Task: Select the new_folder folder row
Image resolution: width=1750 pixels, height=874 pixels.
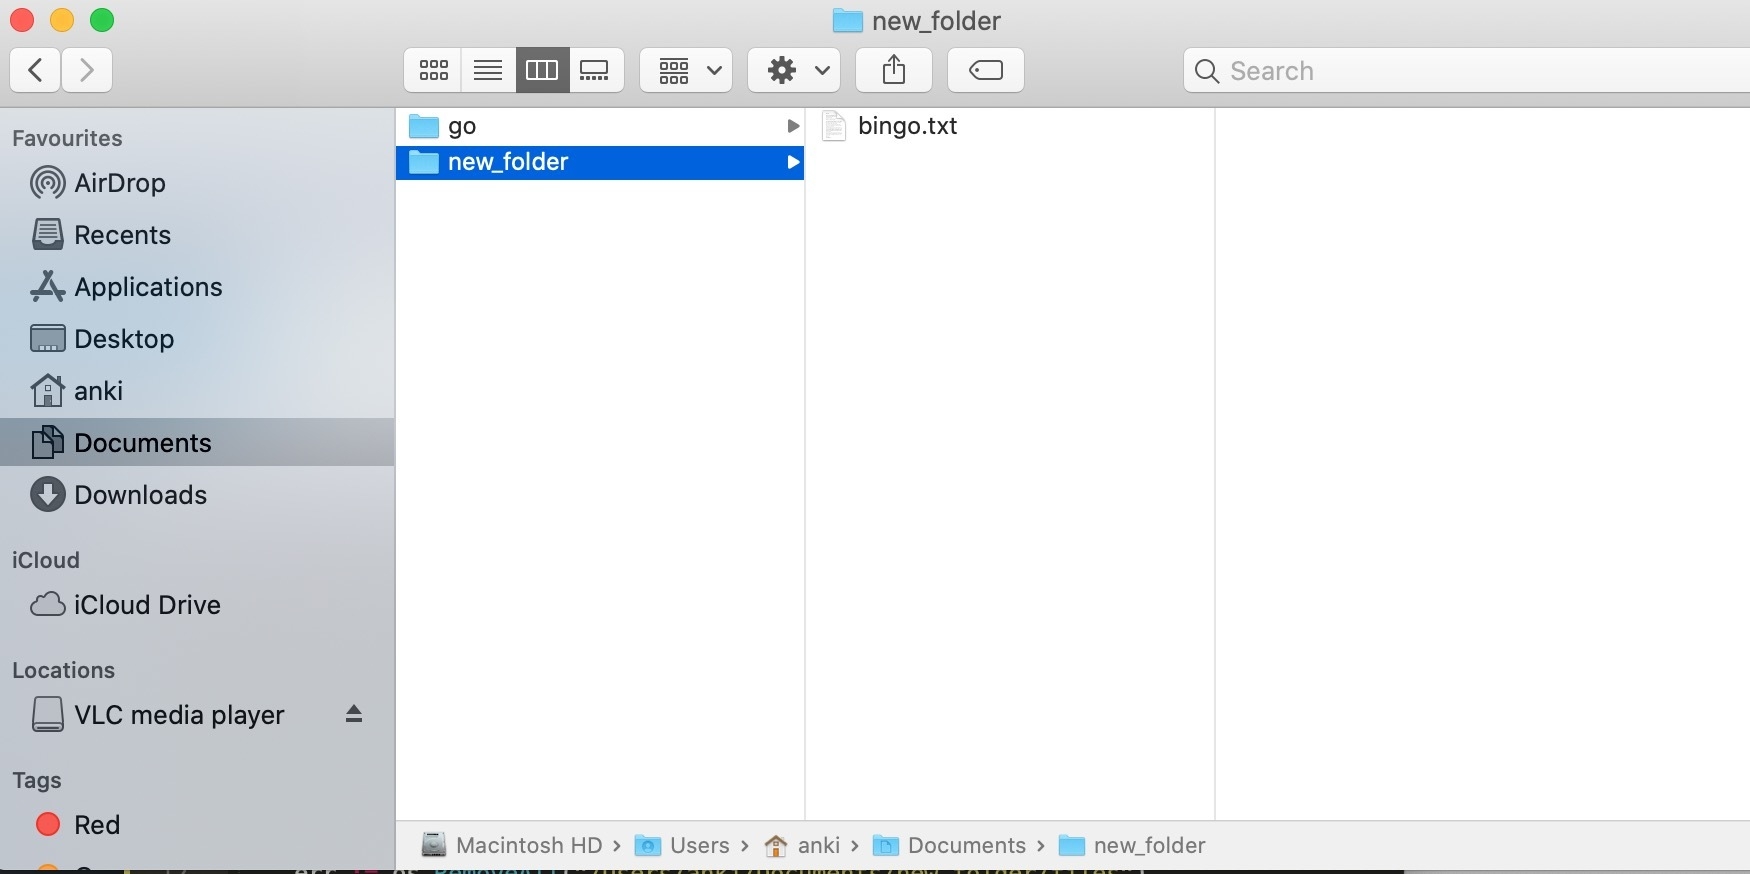Action: pos(600,162)
